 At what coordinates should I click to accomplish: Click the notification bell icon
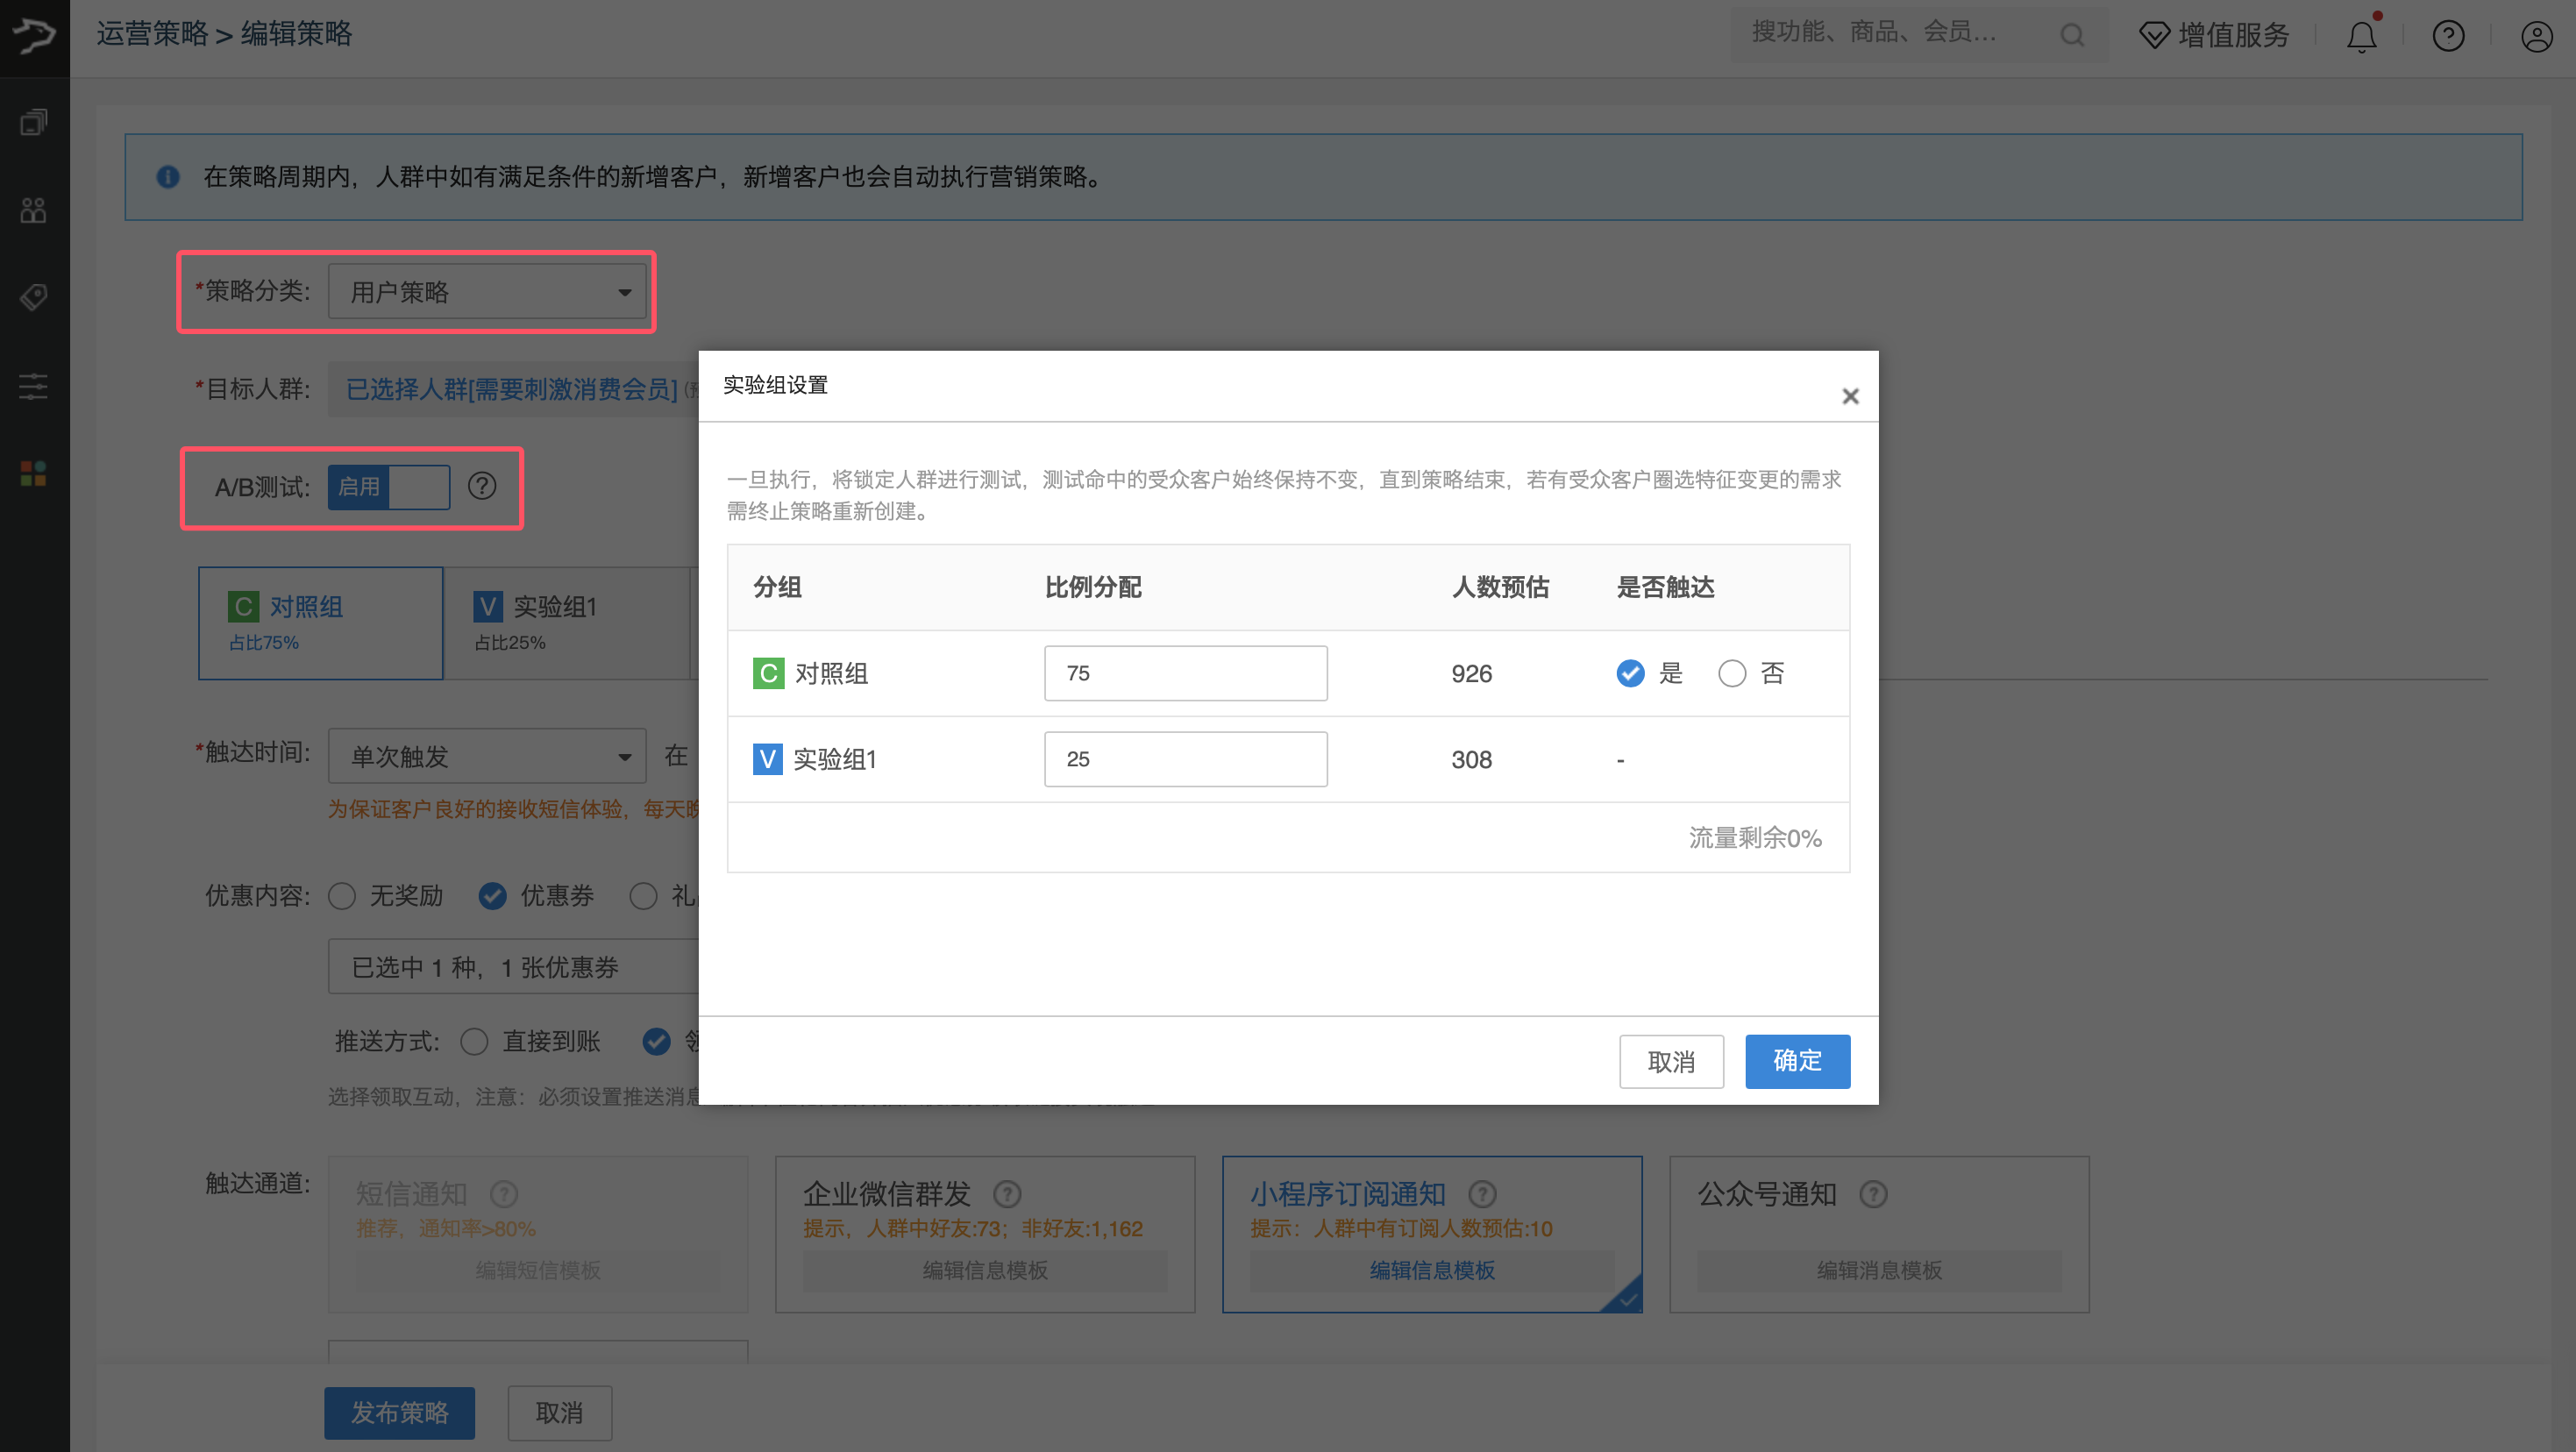pos(2361,37)
